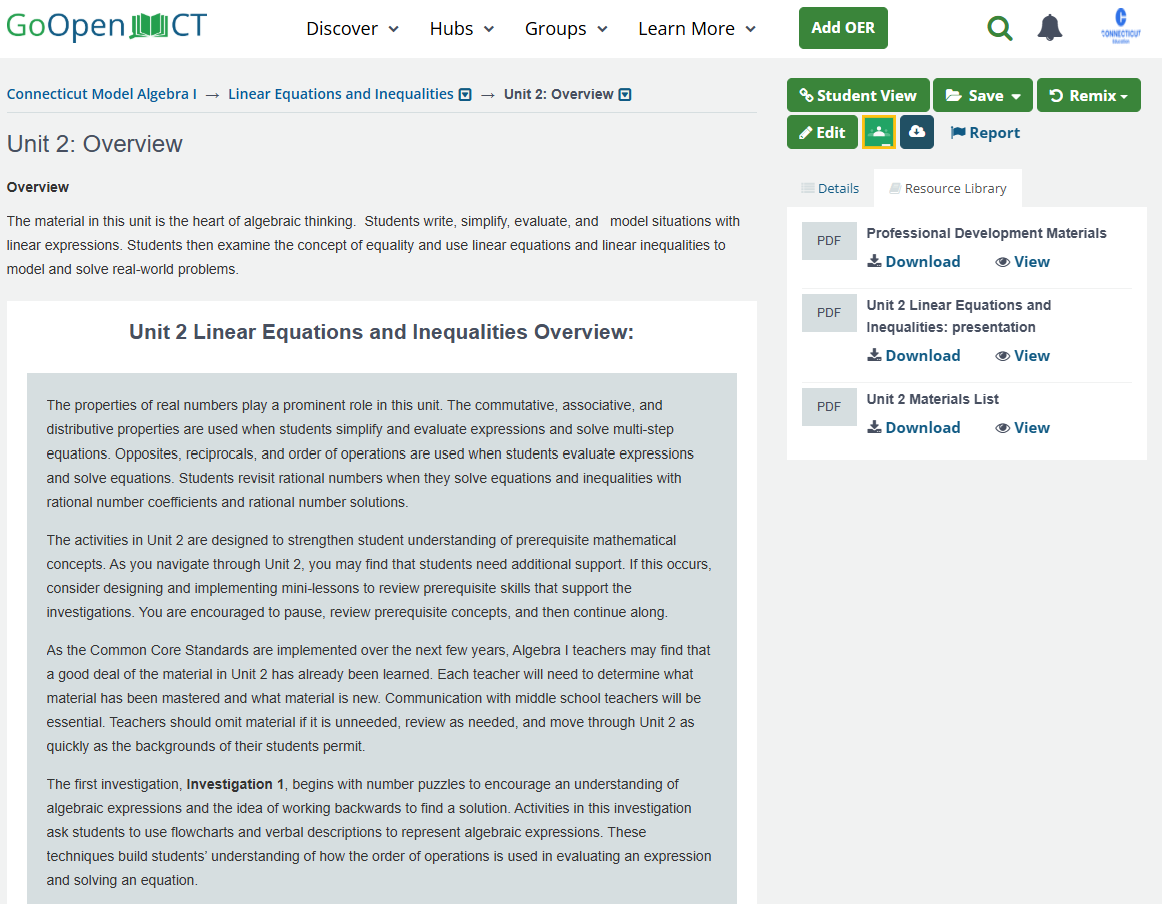1162x904 pixels.
Task: Open the Connecticut Model Algebra I breadcrumb
Action: [x=102, y=94]
